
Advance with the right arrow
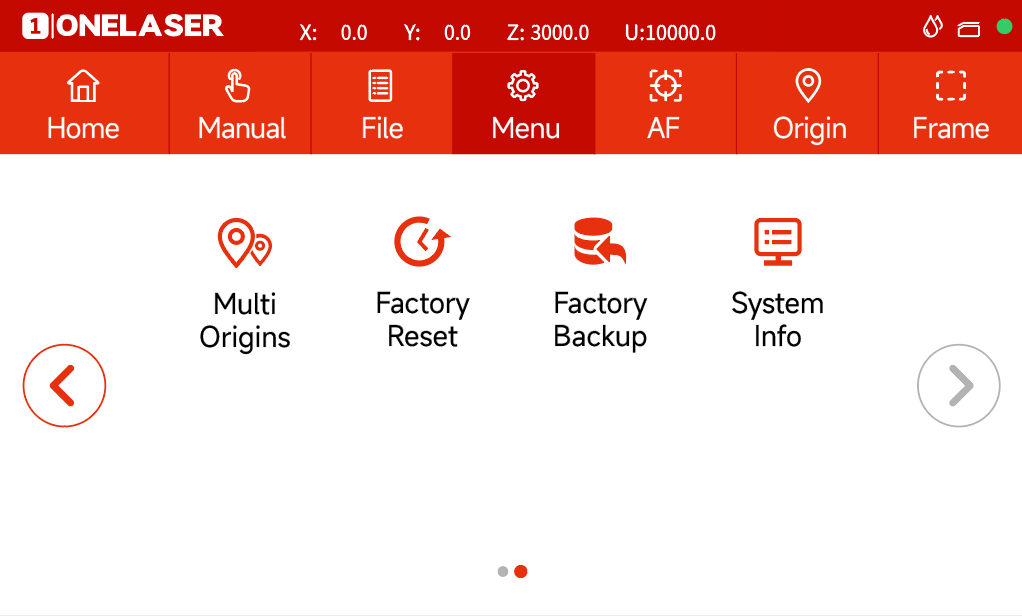point(958,385)
